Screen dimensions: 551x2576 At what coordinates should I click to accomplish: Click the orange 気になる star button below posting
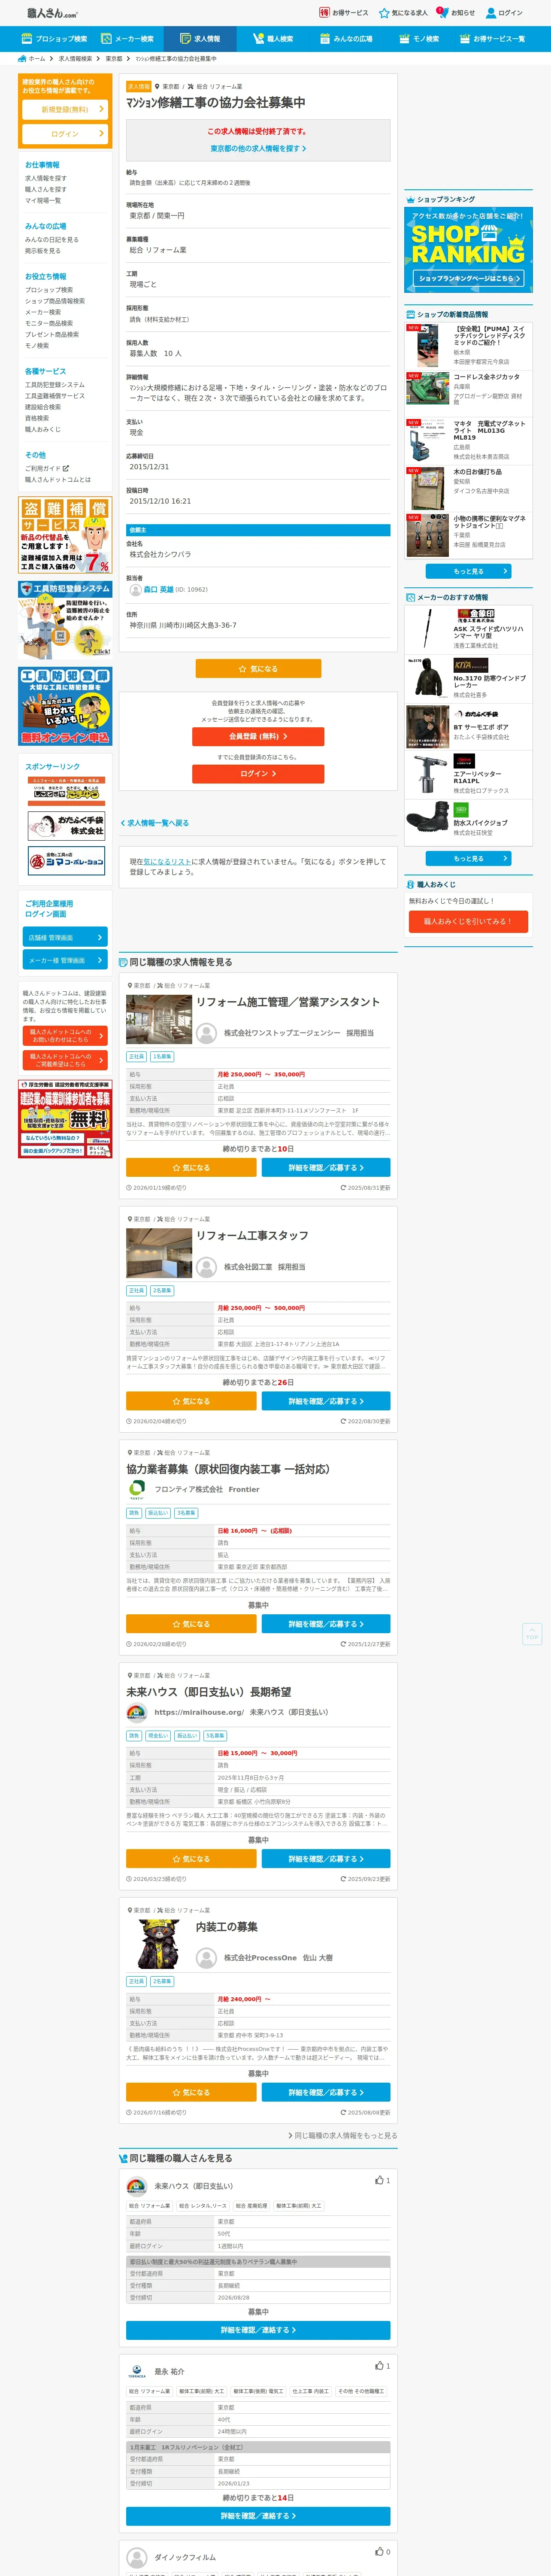coord(258,668)
